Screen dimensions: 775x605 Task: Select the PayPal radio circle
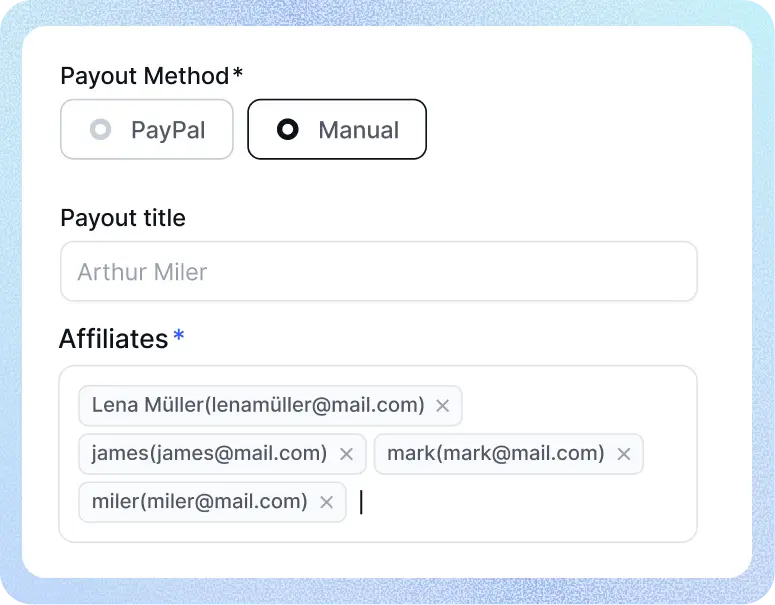pos(100,129)
